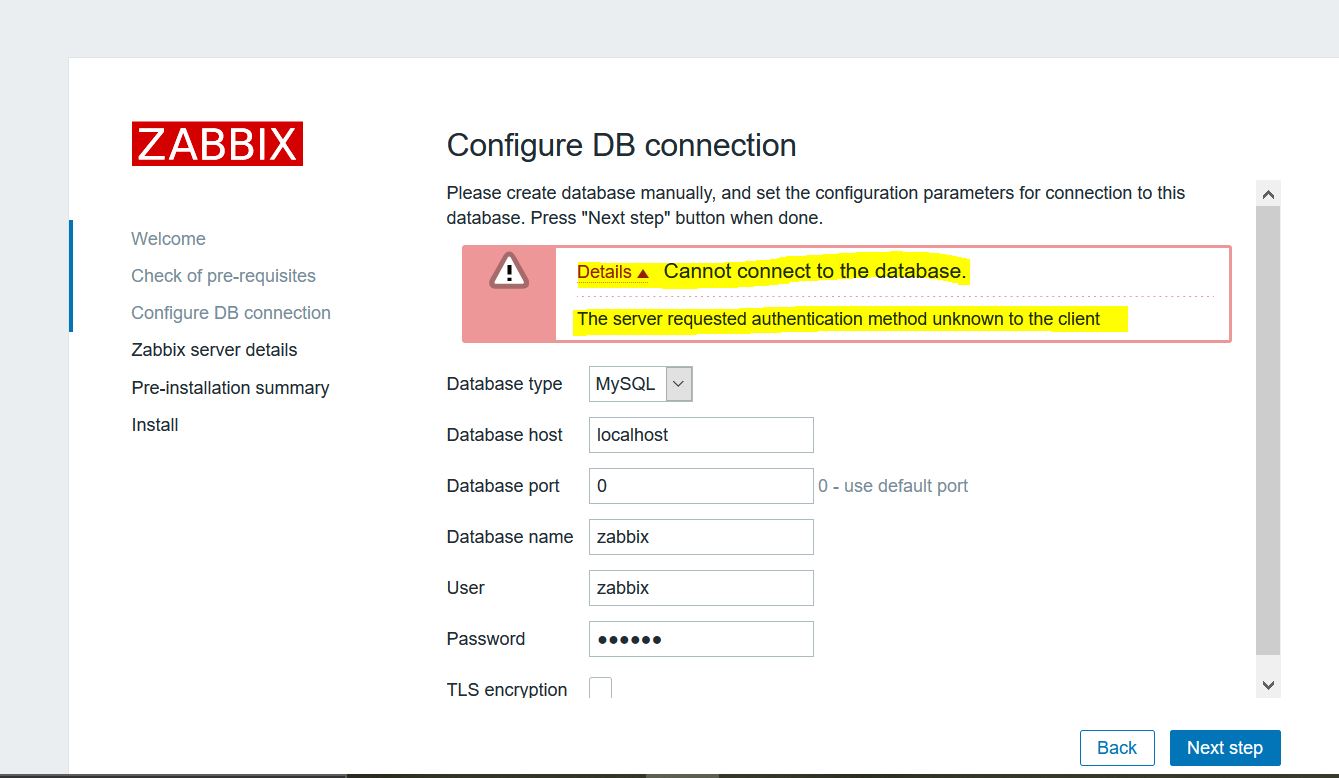
Task: Click the vertical scrollbar thumb
Action: [1268, 431]
